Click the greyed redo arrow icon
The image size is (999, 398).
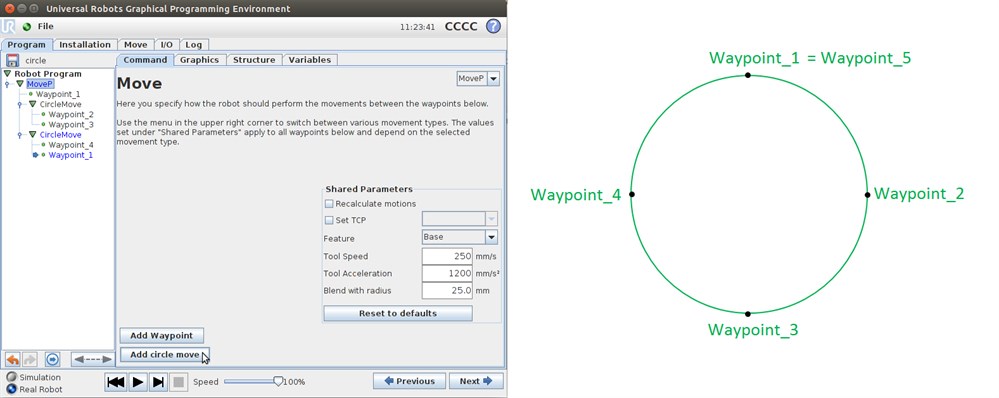(x=29, y=359)
